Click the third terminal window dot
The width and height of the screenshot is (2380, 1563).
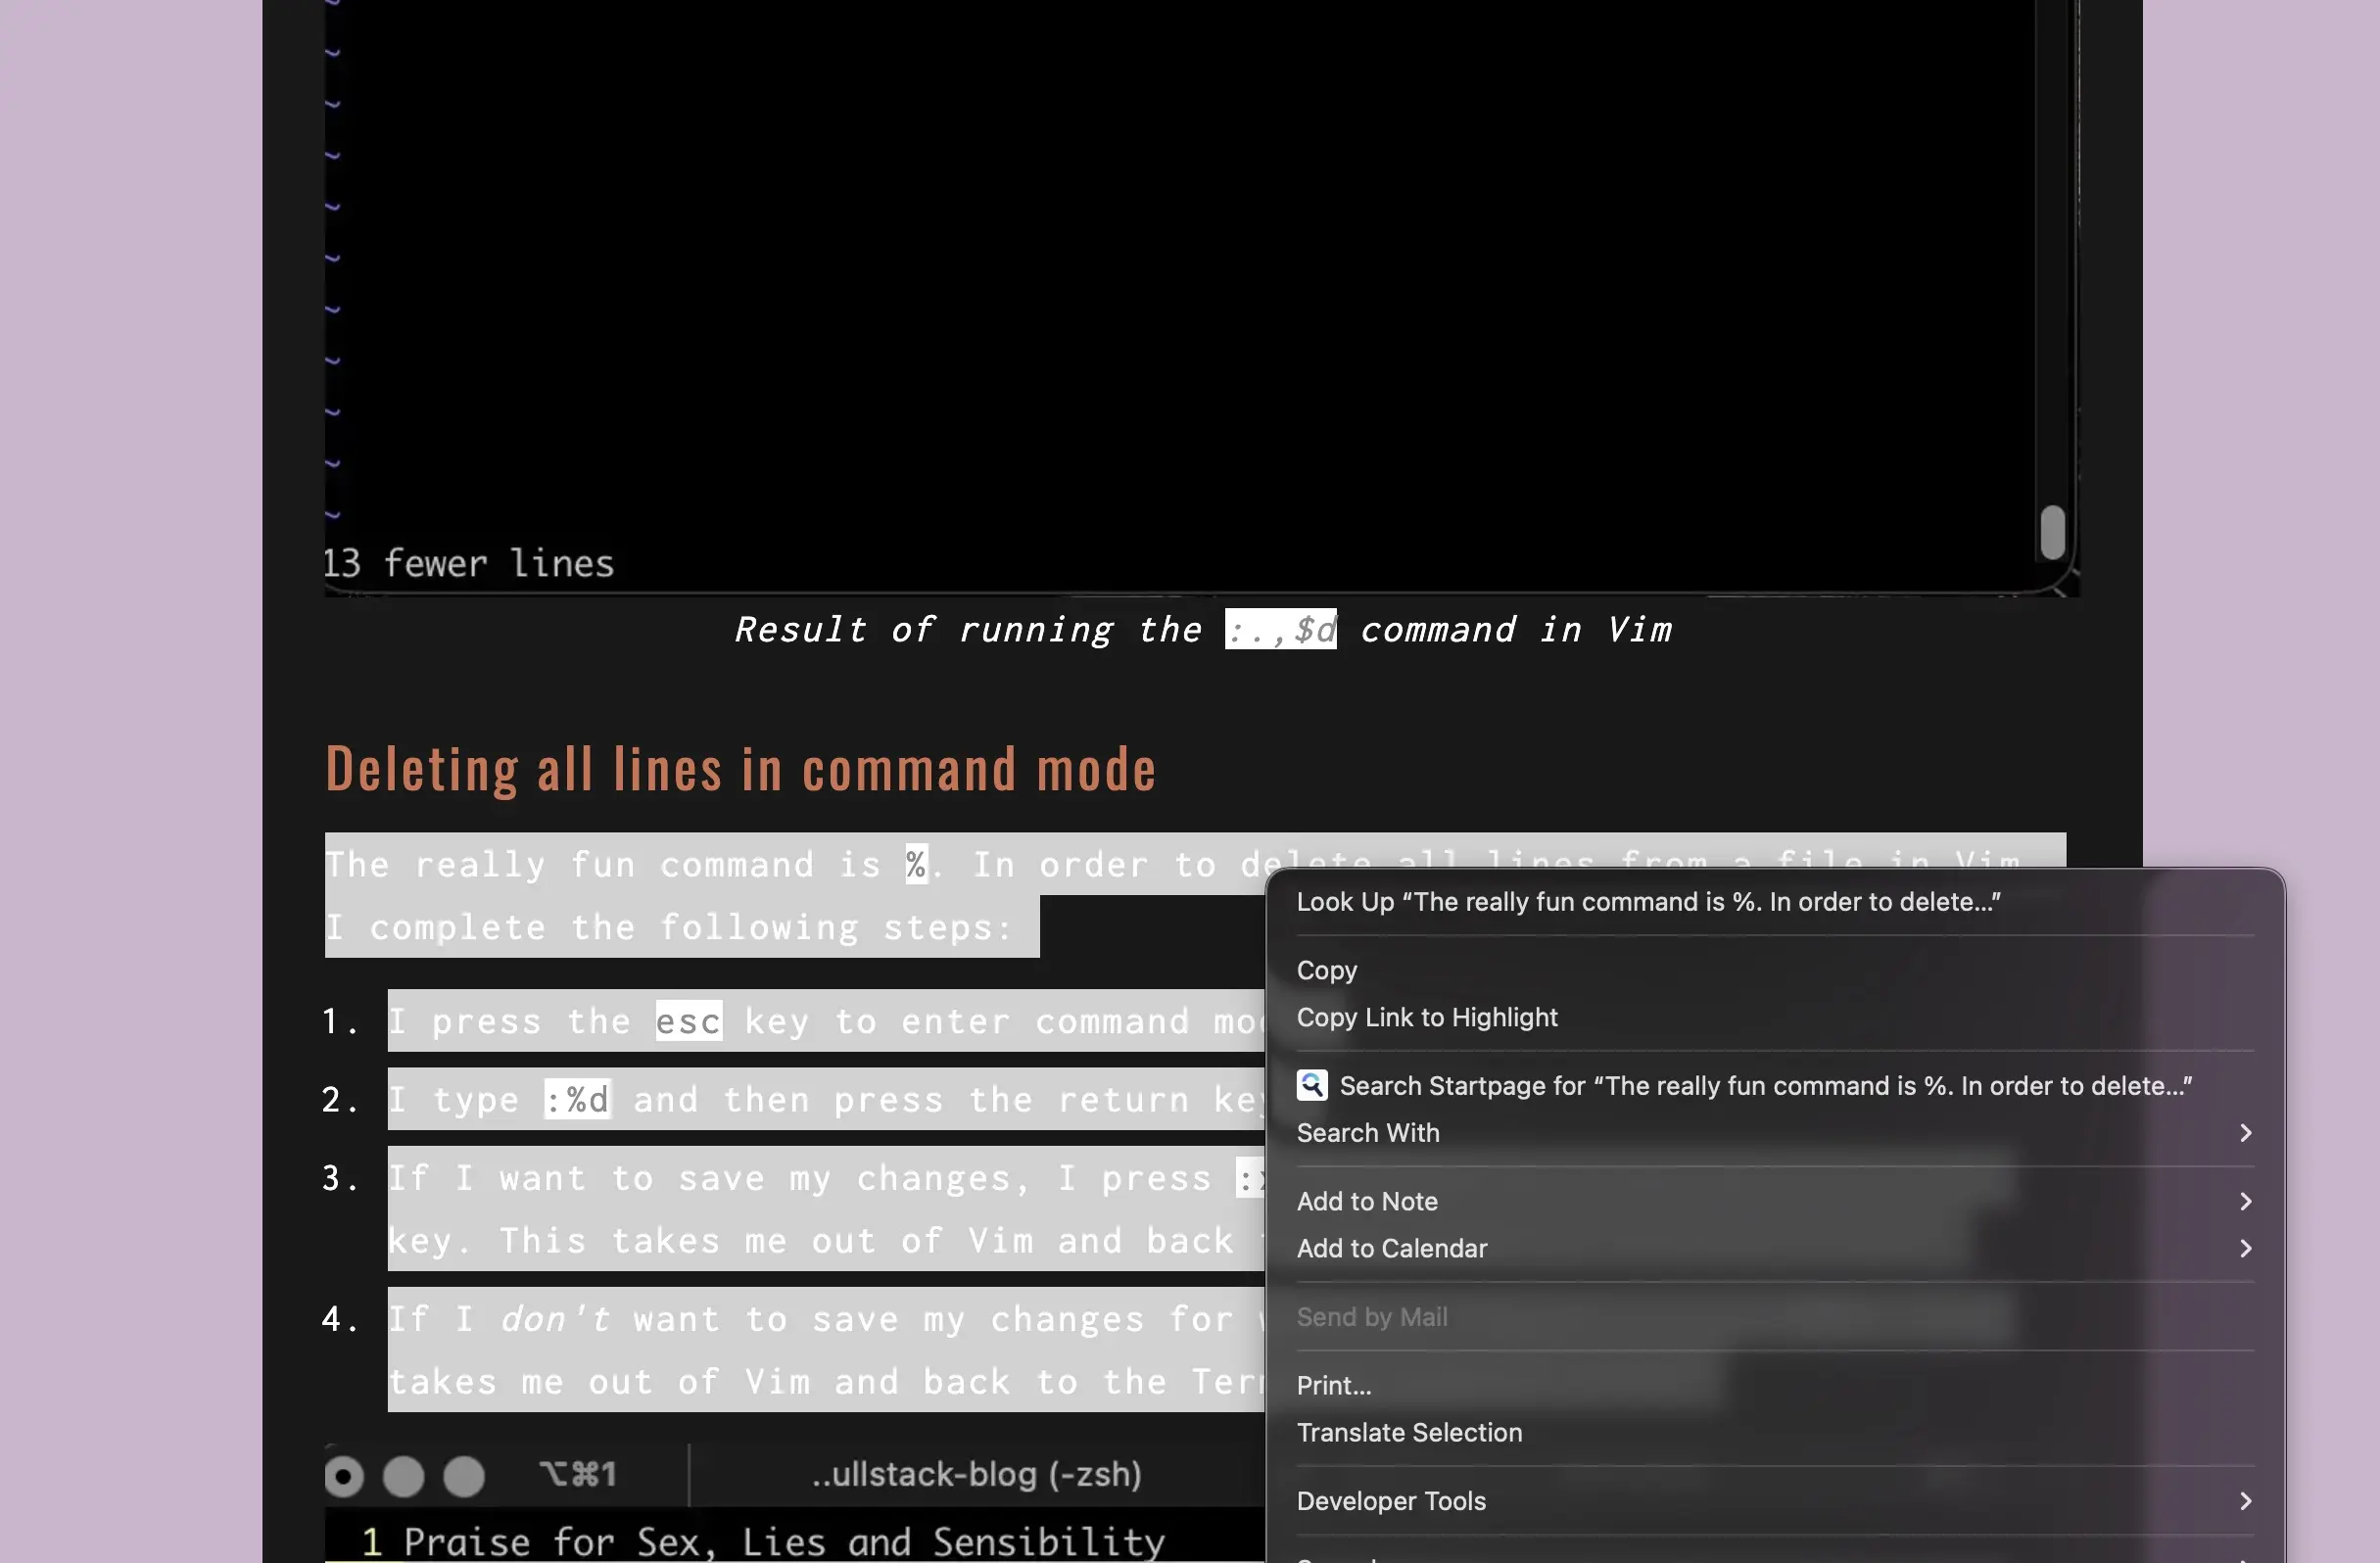464,1476
